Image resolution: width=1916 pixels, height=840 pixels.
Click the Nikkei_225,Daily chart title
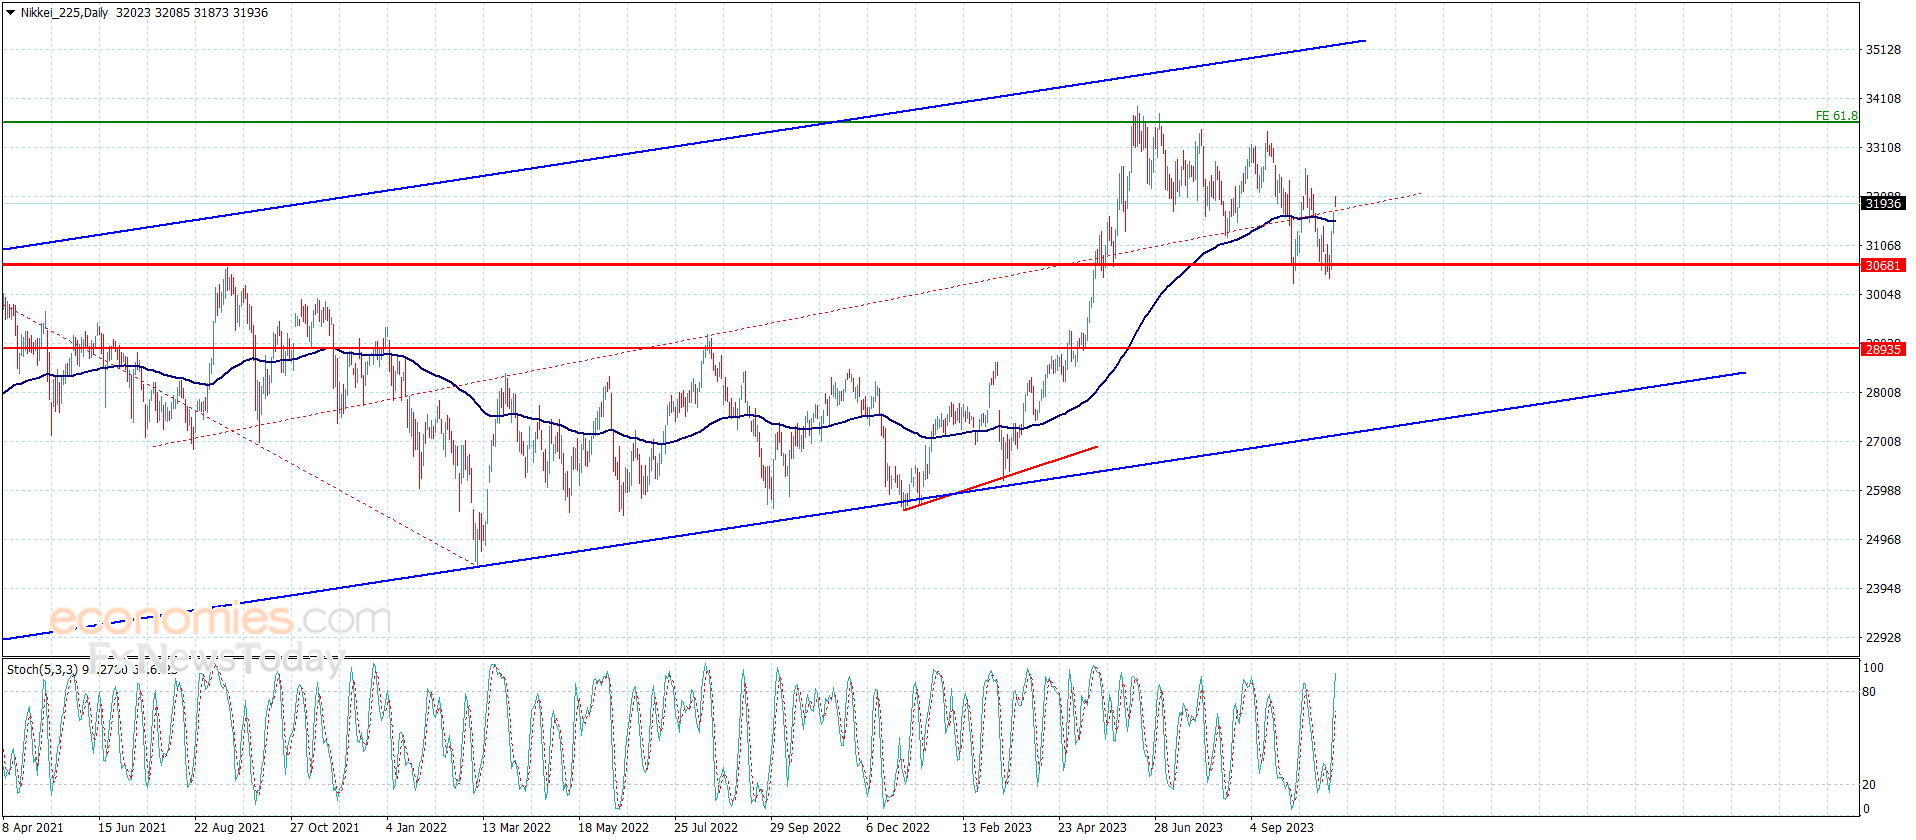[64, 13]
